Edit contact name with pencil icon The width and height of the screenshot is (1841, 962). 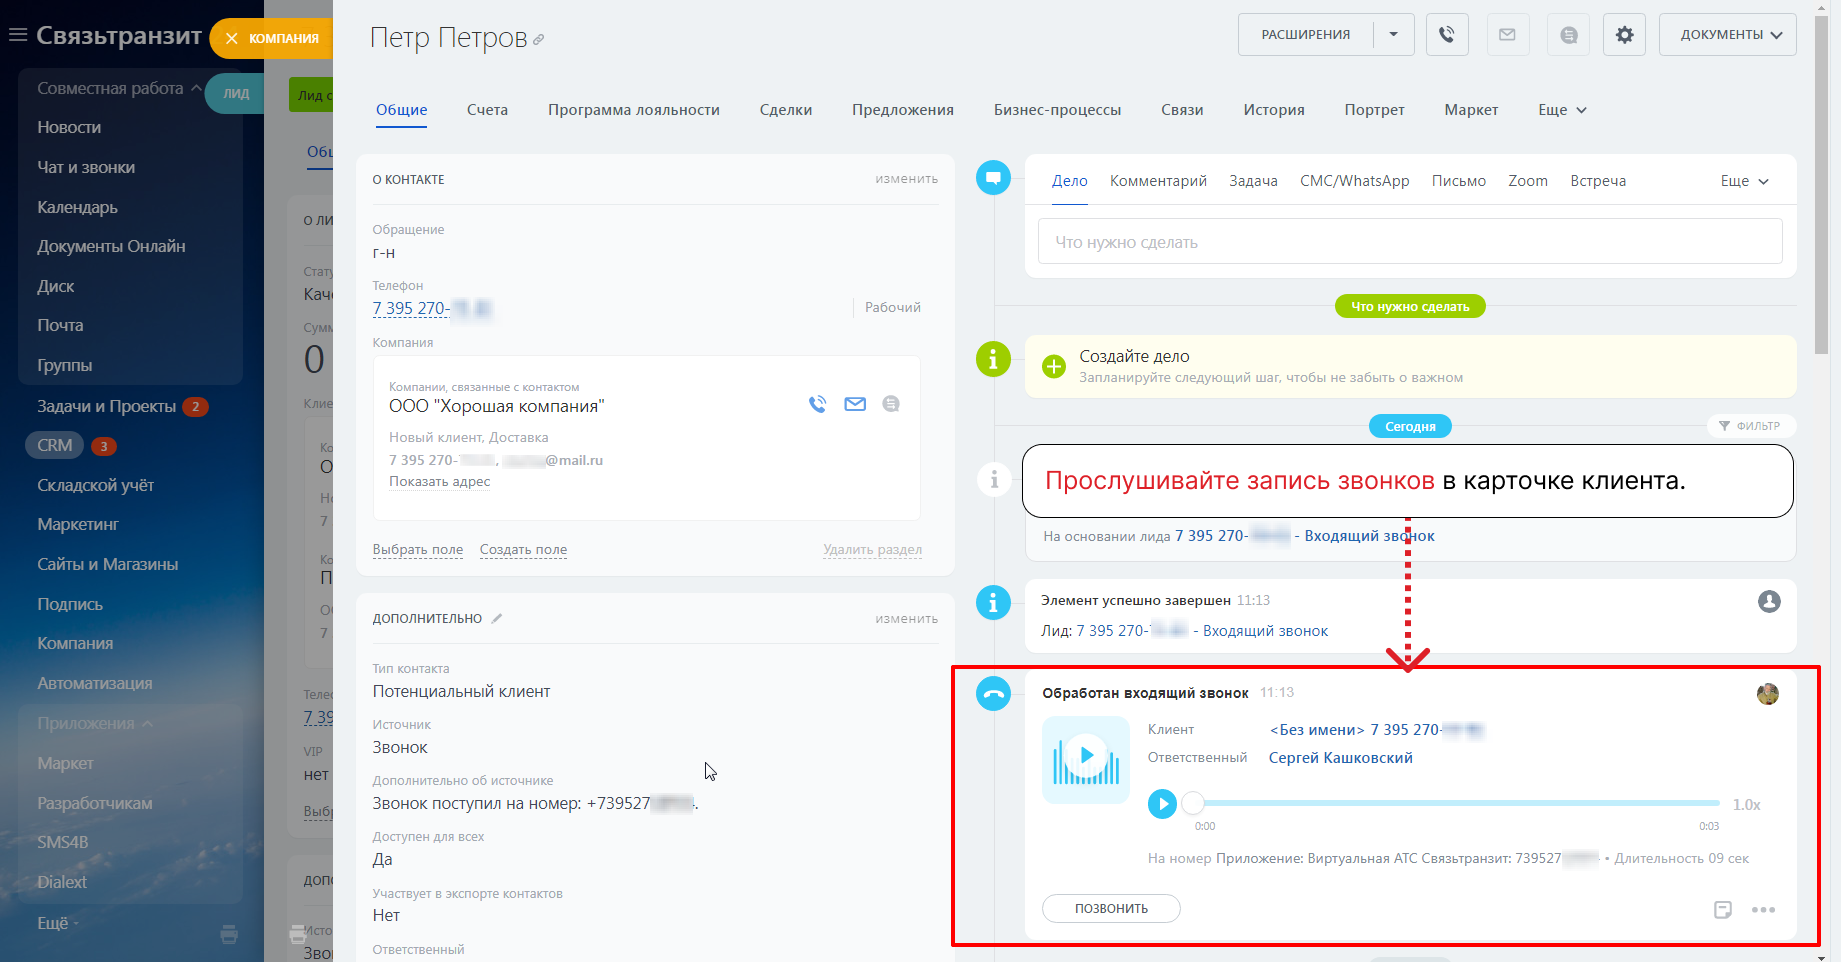pyautogui.click(x=538, y=40)
